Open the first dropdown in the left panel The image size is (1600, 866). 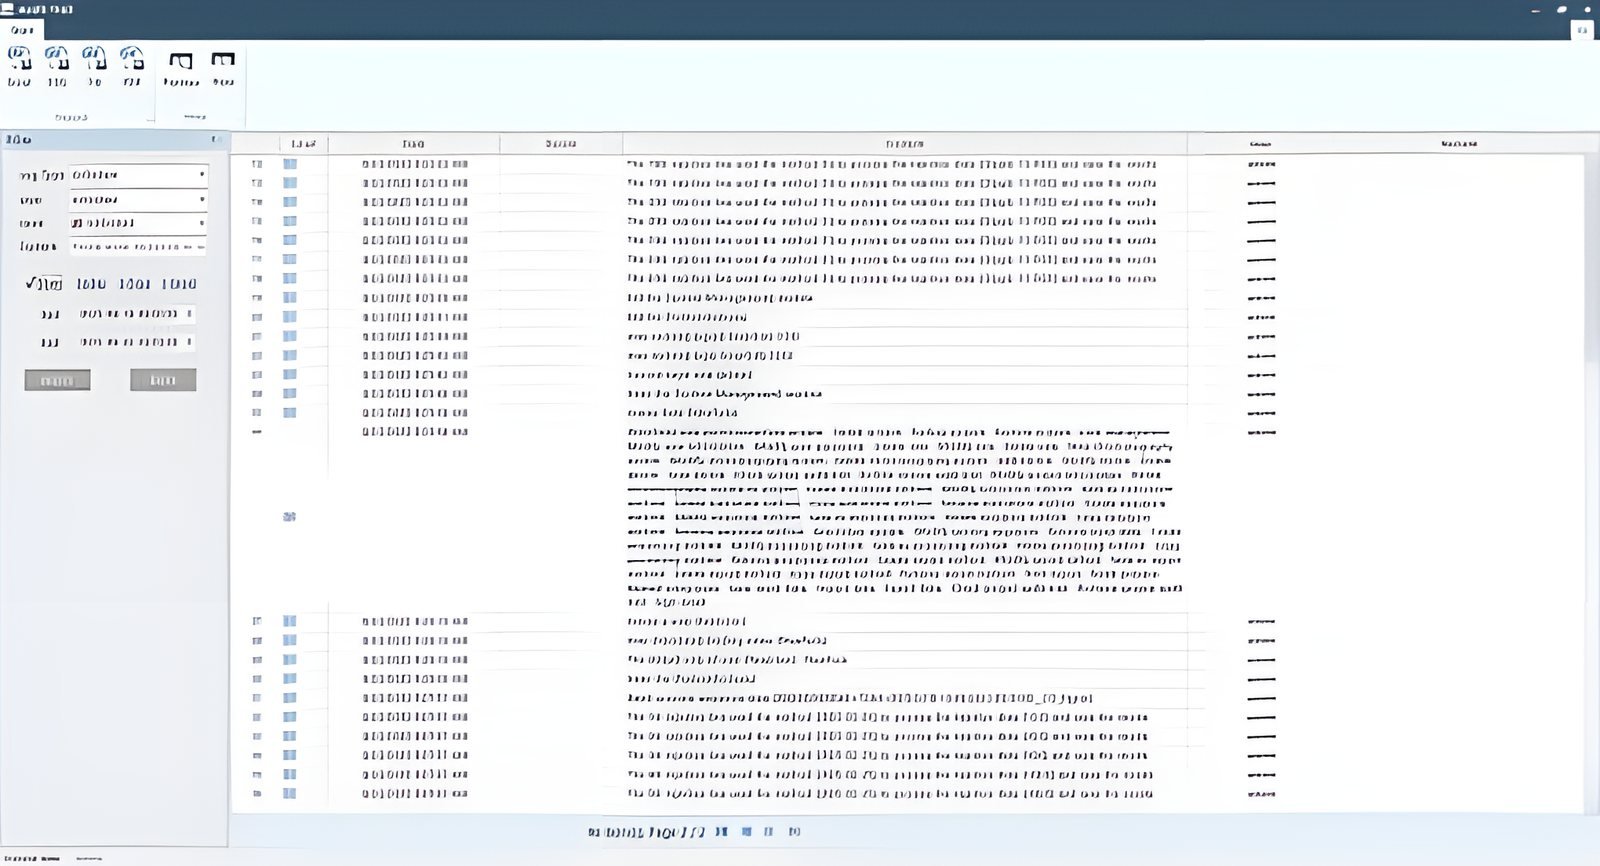[x=138, y=175]
